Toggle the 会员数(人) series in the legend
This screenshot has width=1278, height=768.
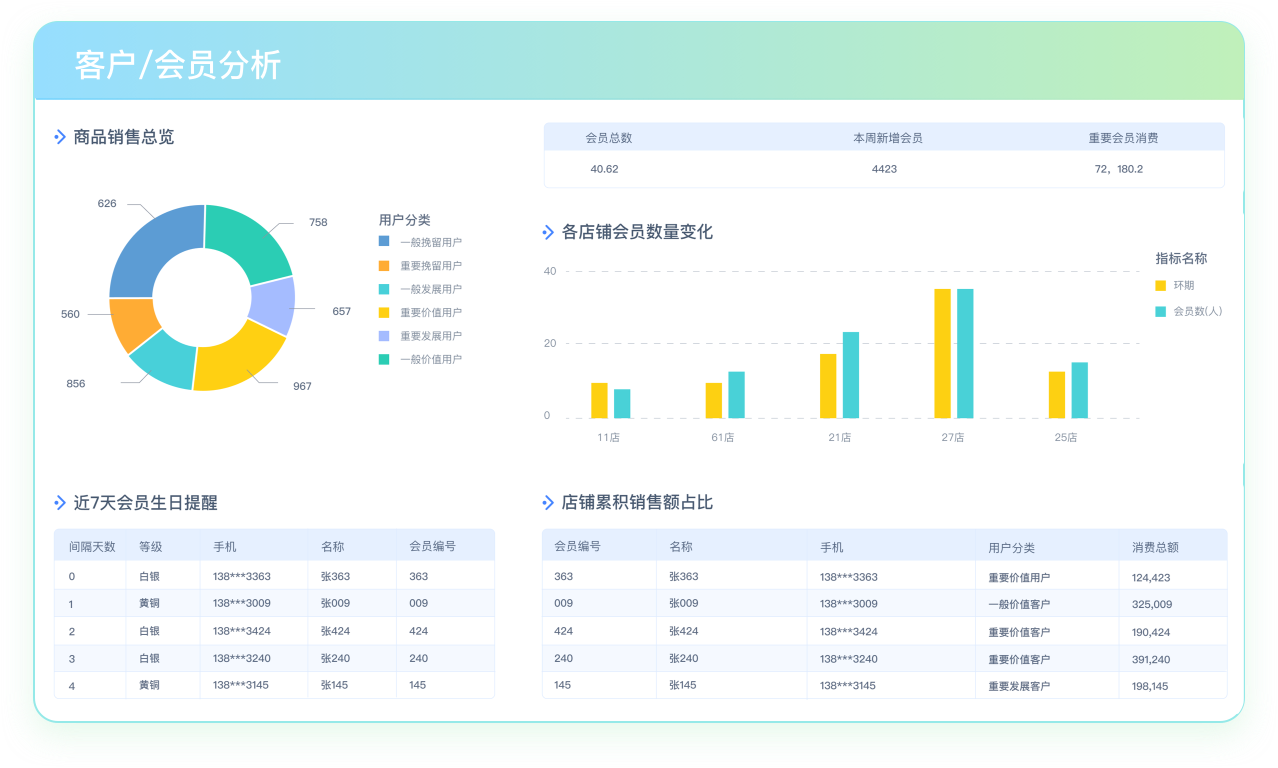pos(1161,311)
